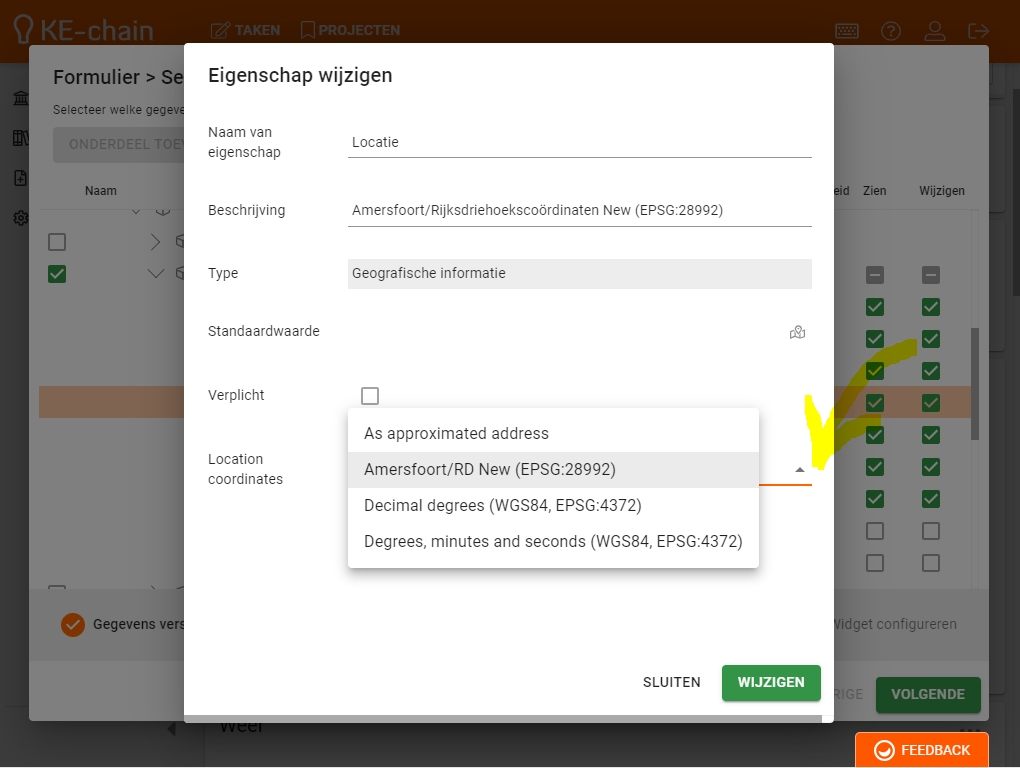This screenshot has height=768, width=1020.
Task: Open the Taken menu
Action: [246, 30]
